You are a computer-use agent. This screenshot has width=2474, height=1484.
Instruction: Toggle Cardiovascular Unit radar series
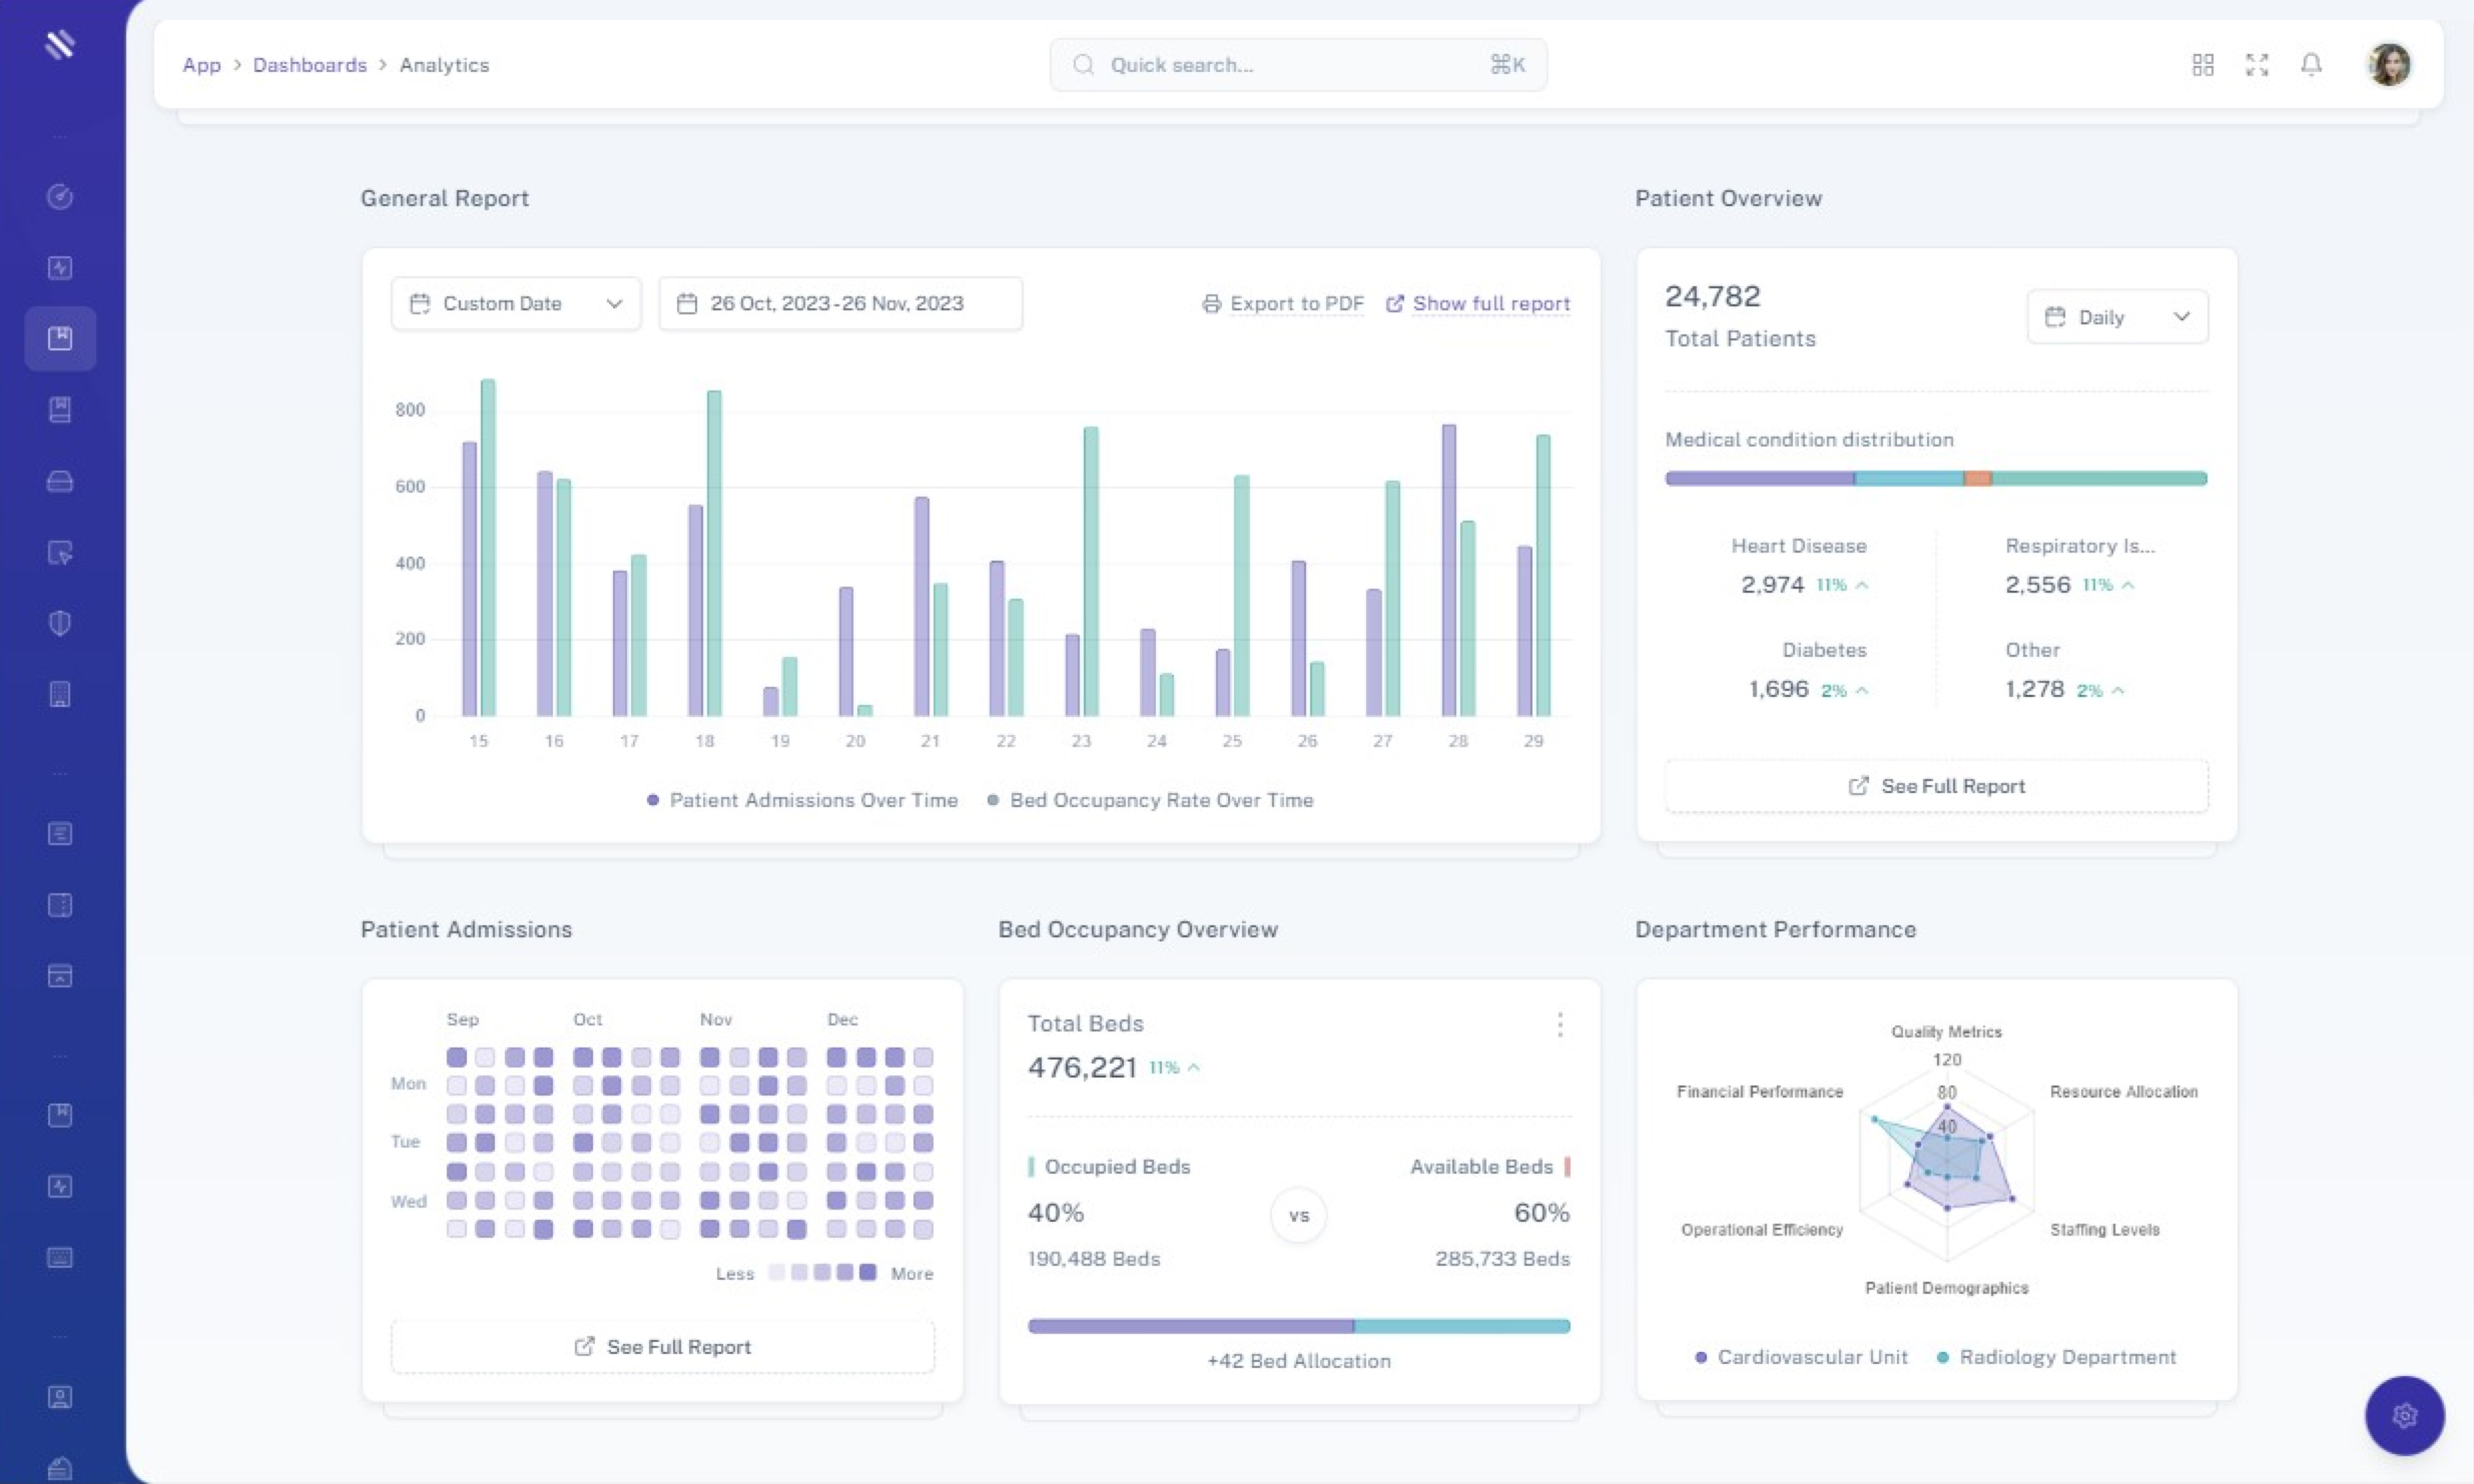pyautogui.click(x=1801, y=1357)
